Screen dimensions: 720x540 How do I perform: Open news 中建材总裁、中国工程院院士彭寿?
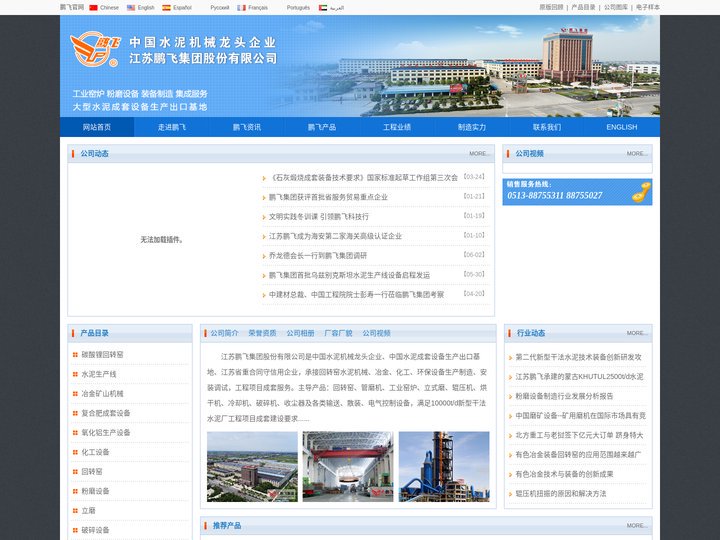[x=356, y=295]
